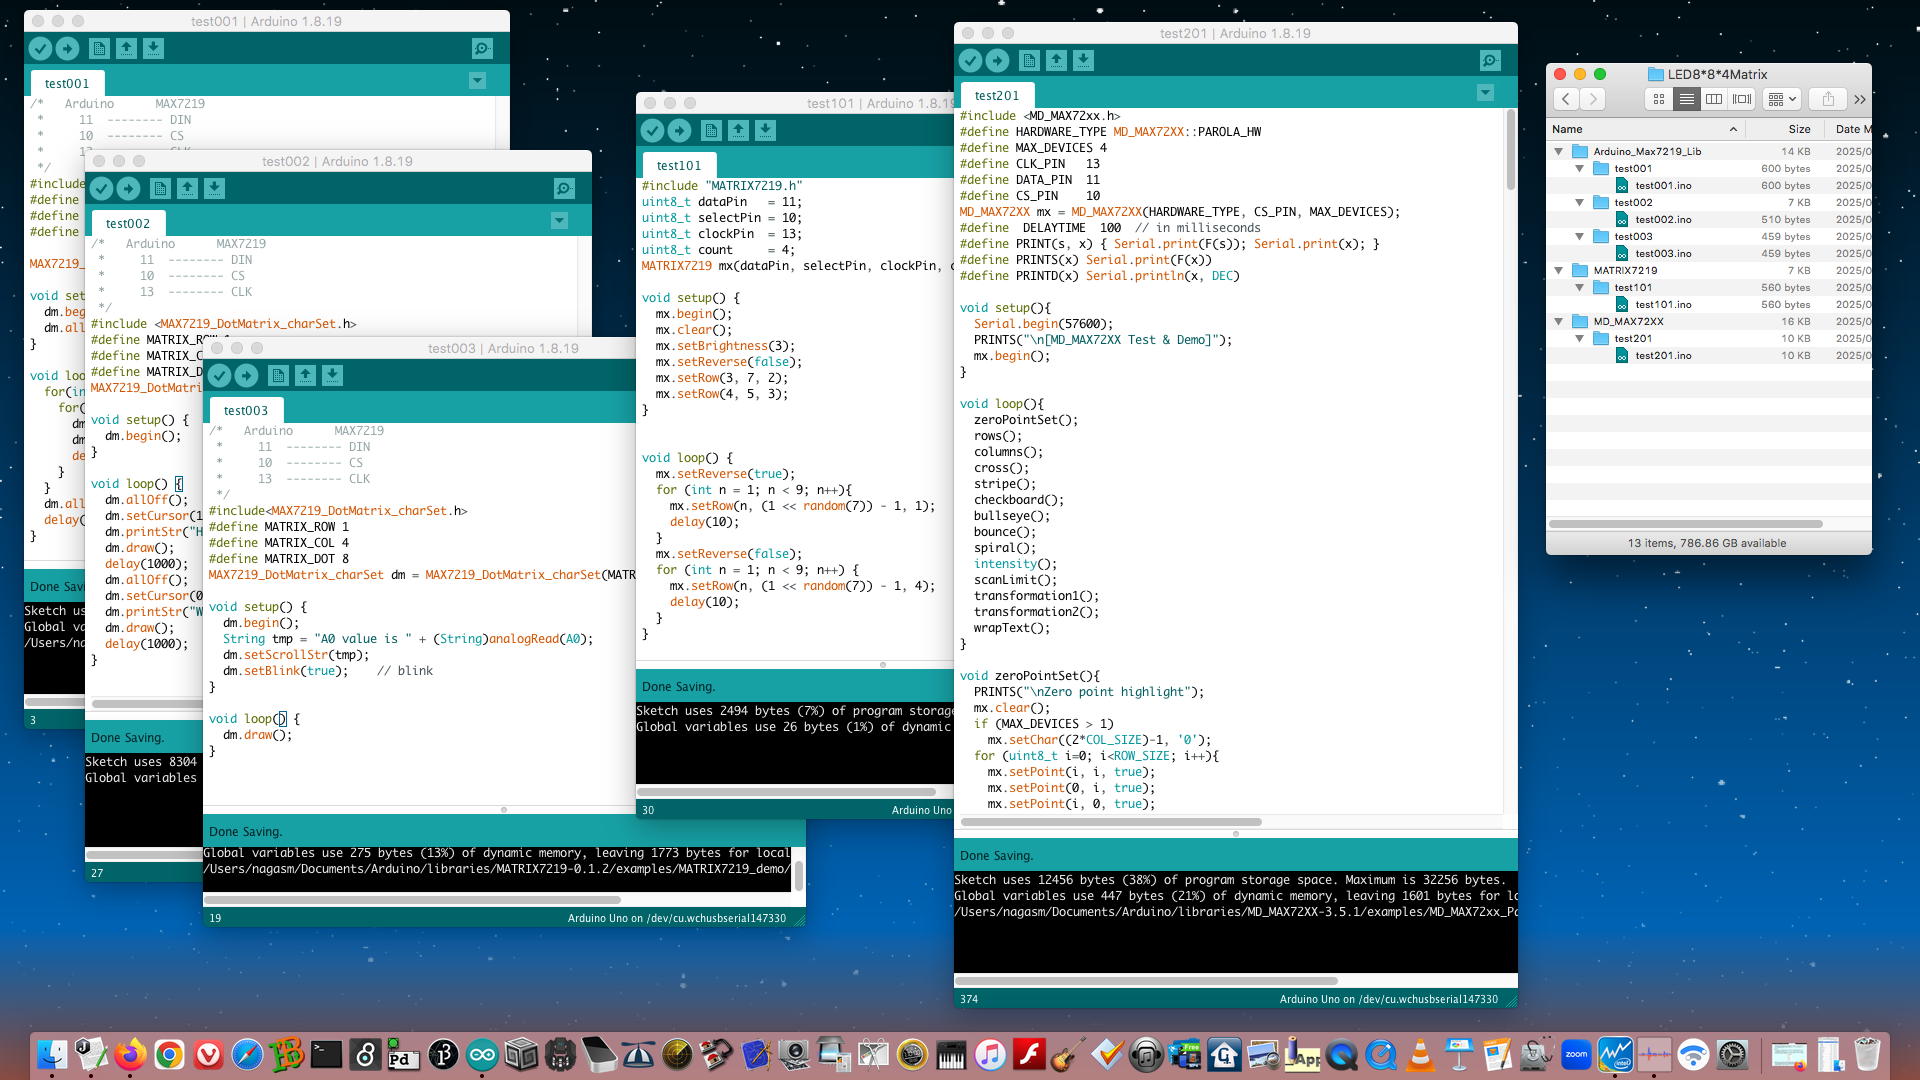1920x1080 pixels.
Task: Click Upload button in test101 window
Action: pos(679,130)
